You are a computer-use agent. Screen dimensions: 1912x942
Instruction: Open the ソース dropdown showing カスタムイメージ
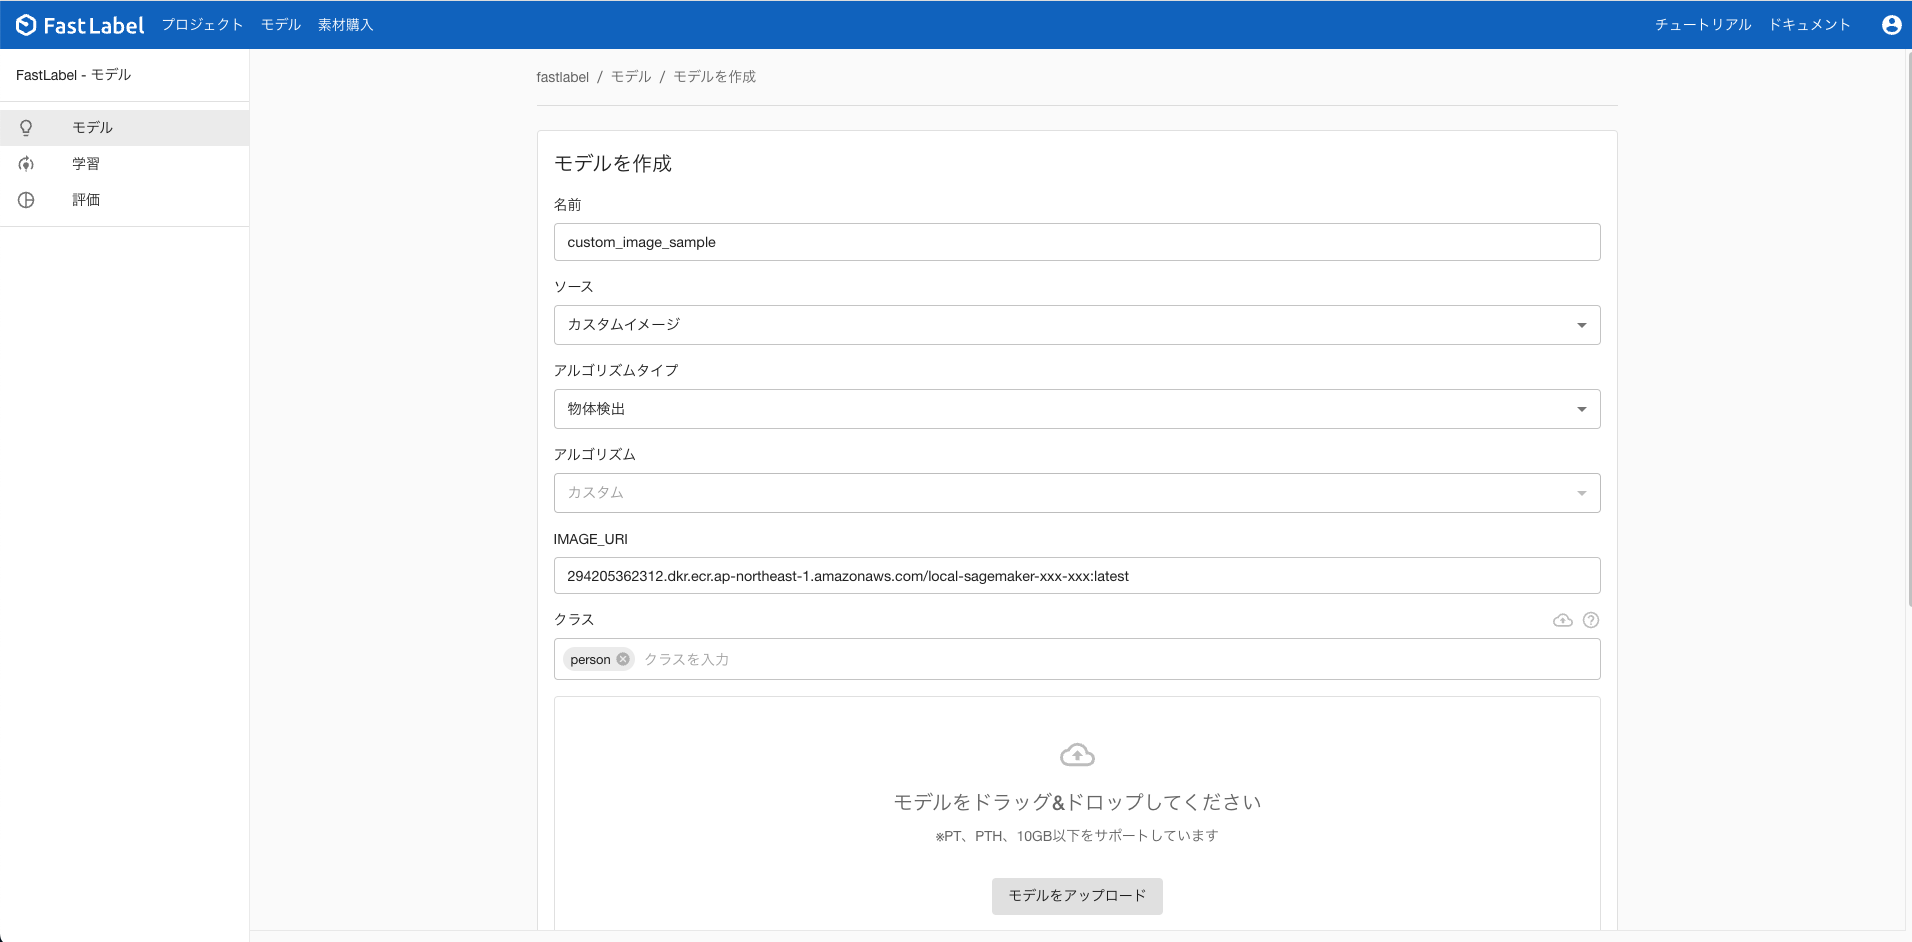(x=1077, y=325)
